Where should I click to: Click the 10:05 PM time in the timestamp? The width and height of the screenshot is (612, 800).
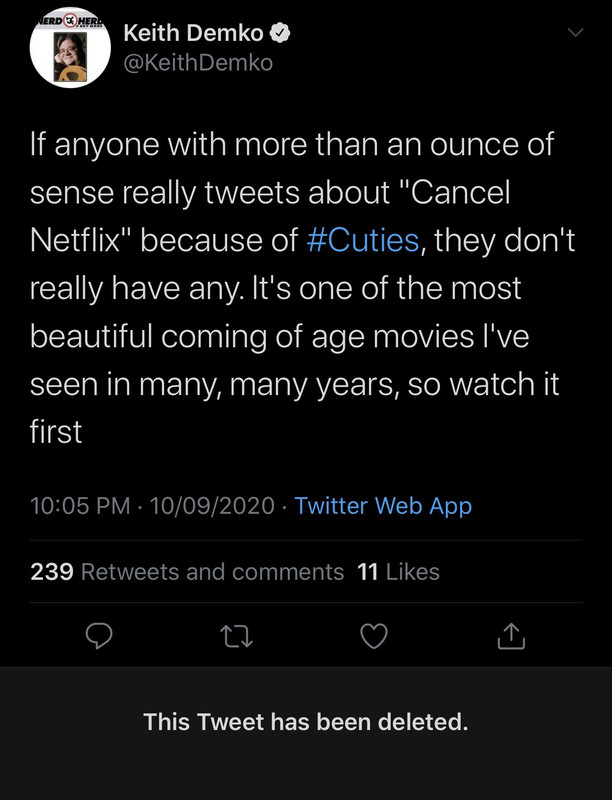(80, 506)
